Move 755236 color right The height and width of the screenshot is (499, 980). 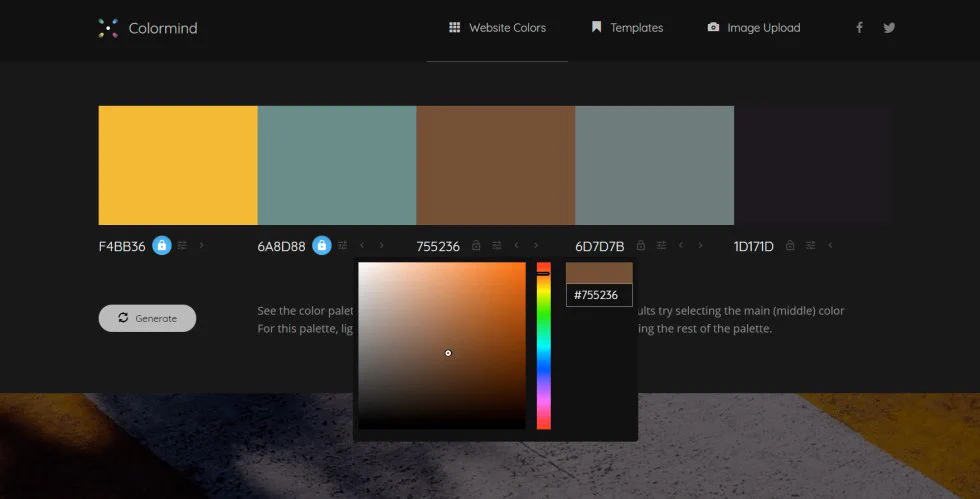click(x=536, y=245)
